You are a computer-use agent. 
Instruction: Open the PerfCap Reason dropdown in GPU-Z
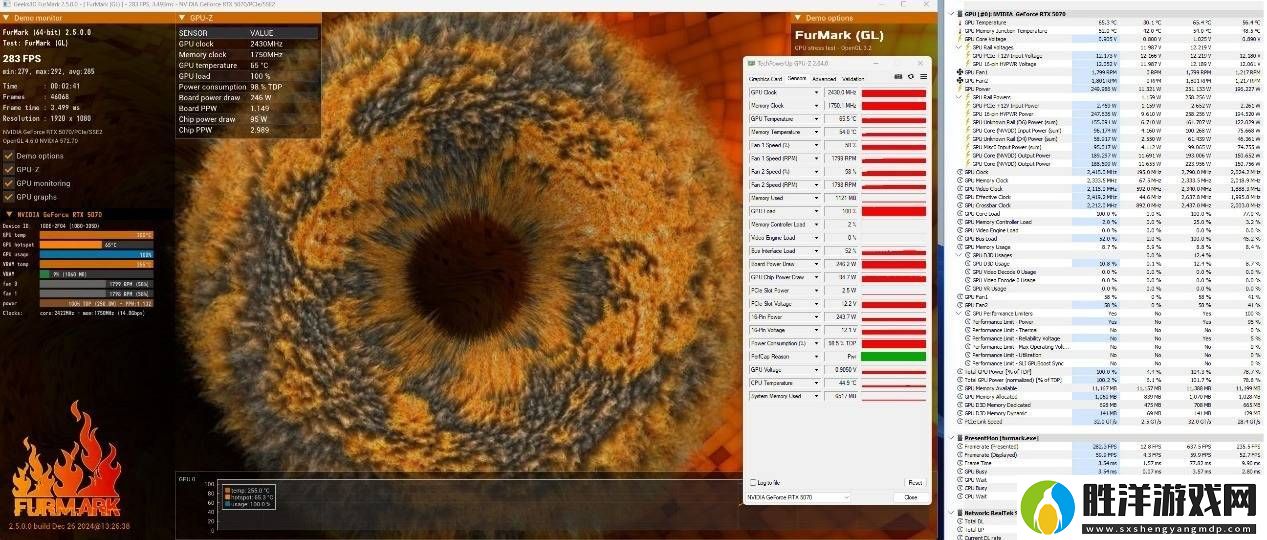(815, 356)
